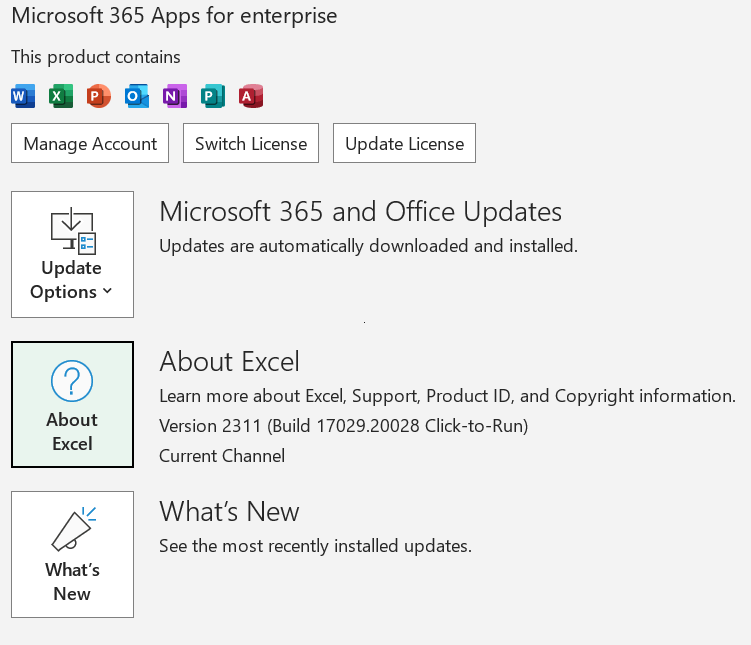
Task: Click the Access app icon
Action: [251, 96]
